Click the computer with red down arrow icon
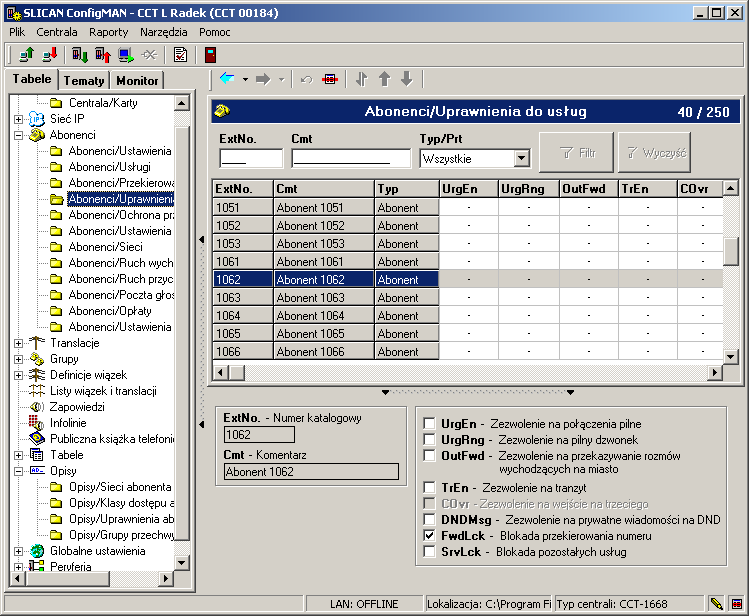Screen dimensions: 749x616 [50, 55]
